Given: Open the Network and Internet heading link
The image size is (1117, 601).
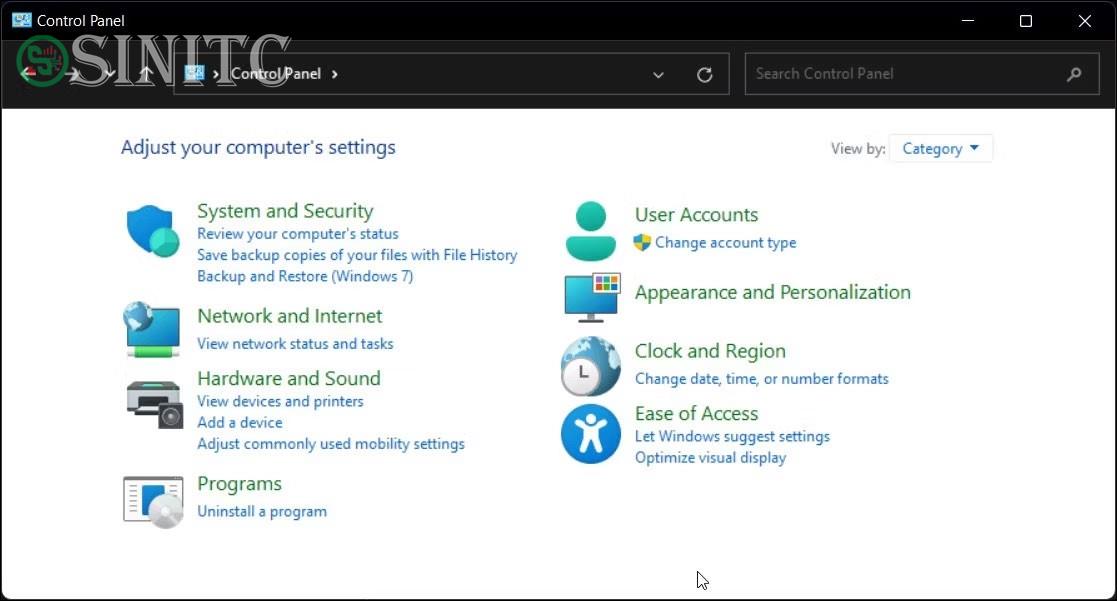Looking at the screenshot, I should 289,315.
